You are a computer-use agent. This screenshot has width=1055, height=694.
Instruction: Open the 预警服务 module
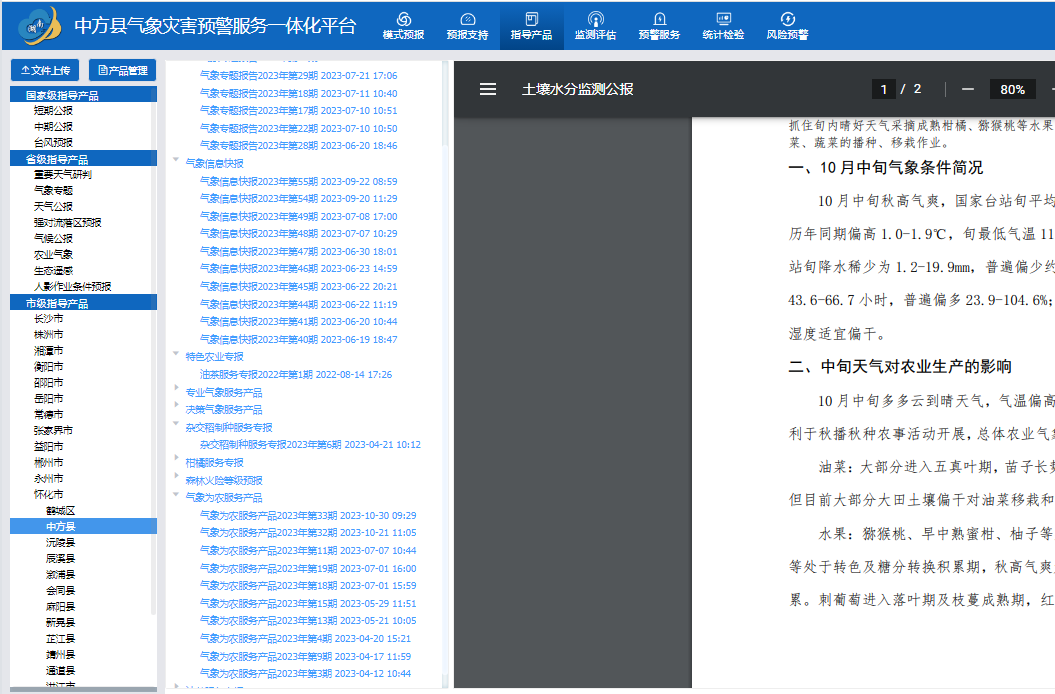point(659,26)
